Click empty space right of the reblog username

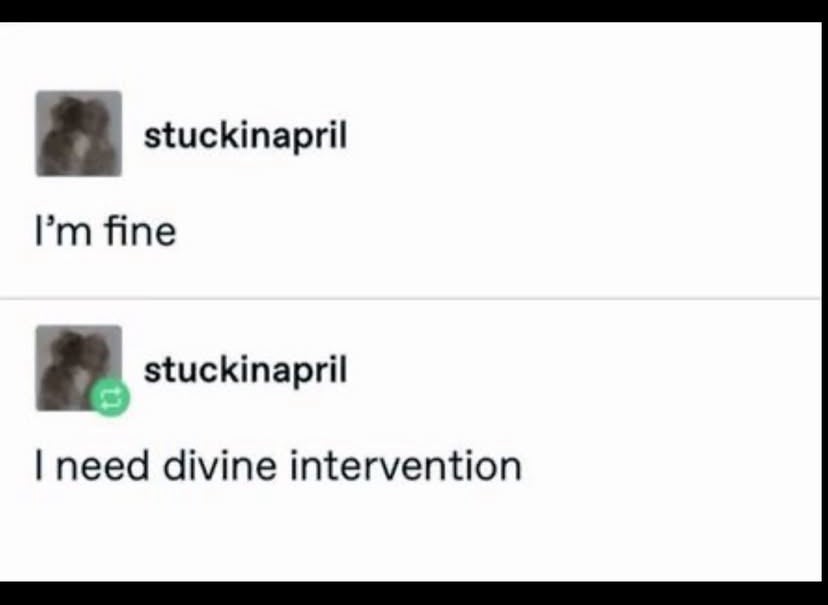pos(560,370)
